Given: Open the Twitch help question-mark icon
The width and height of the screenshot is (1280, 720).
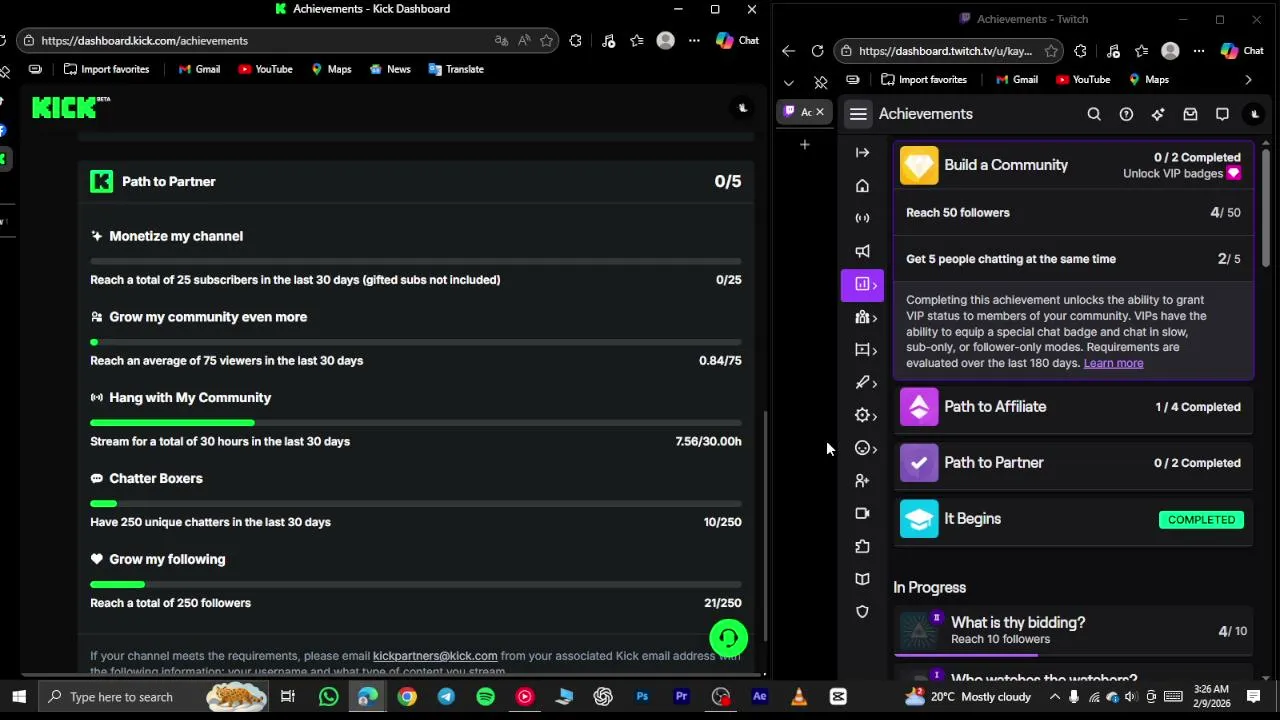Looking at the screenshot, I should pyautogui.click(x=1126, y=114).
